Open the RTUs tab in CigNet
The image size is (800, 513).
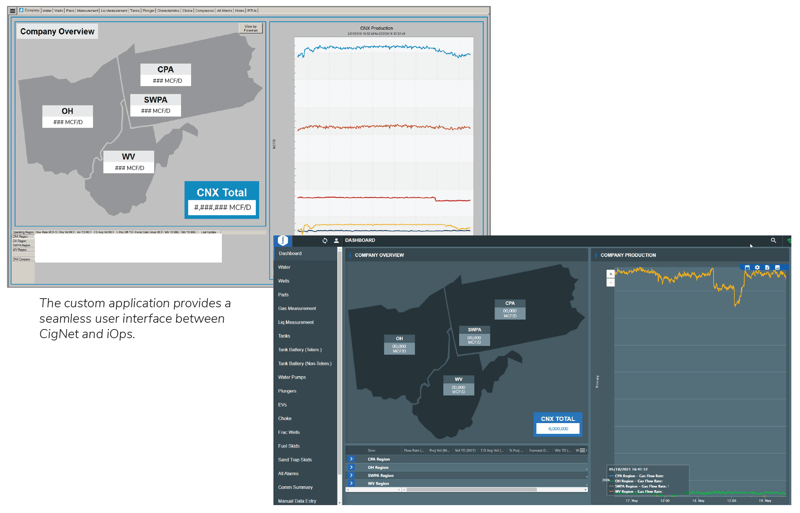[x=252, y=10]
